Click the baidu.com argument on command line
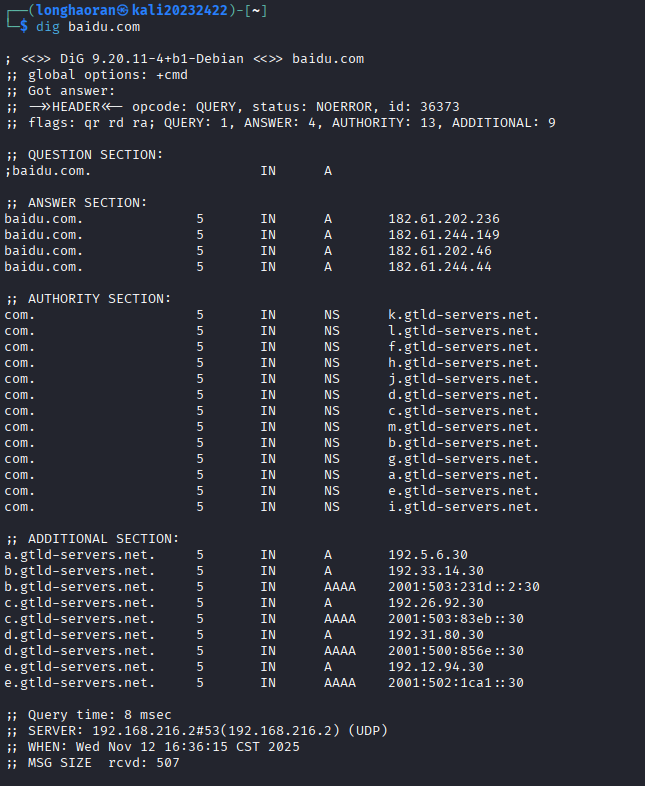Viewport: 645px width, 786px height. click(x=104, y=27)
